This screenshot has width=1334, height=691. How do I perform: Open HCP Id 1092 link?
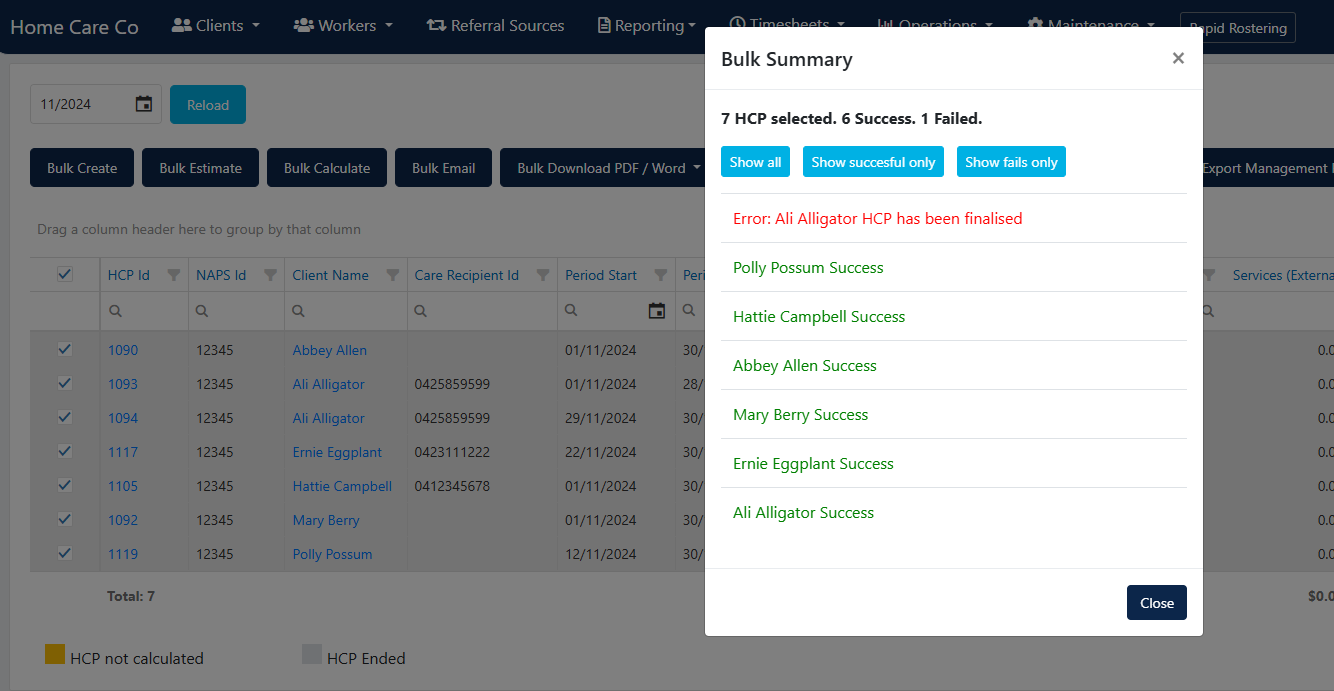tap(123, 520)
